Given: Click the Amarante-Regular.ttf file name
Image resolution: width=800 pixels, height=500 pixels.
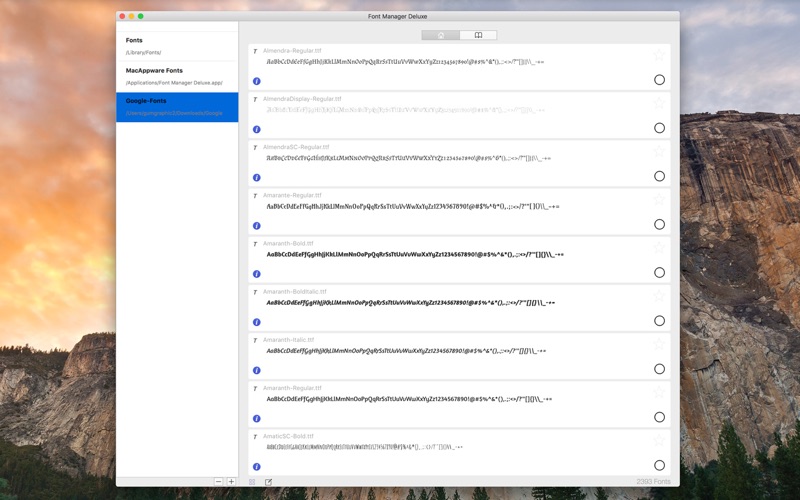Looking at the screenshot, I should click(x=292, y=195).
